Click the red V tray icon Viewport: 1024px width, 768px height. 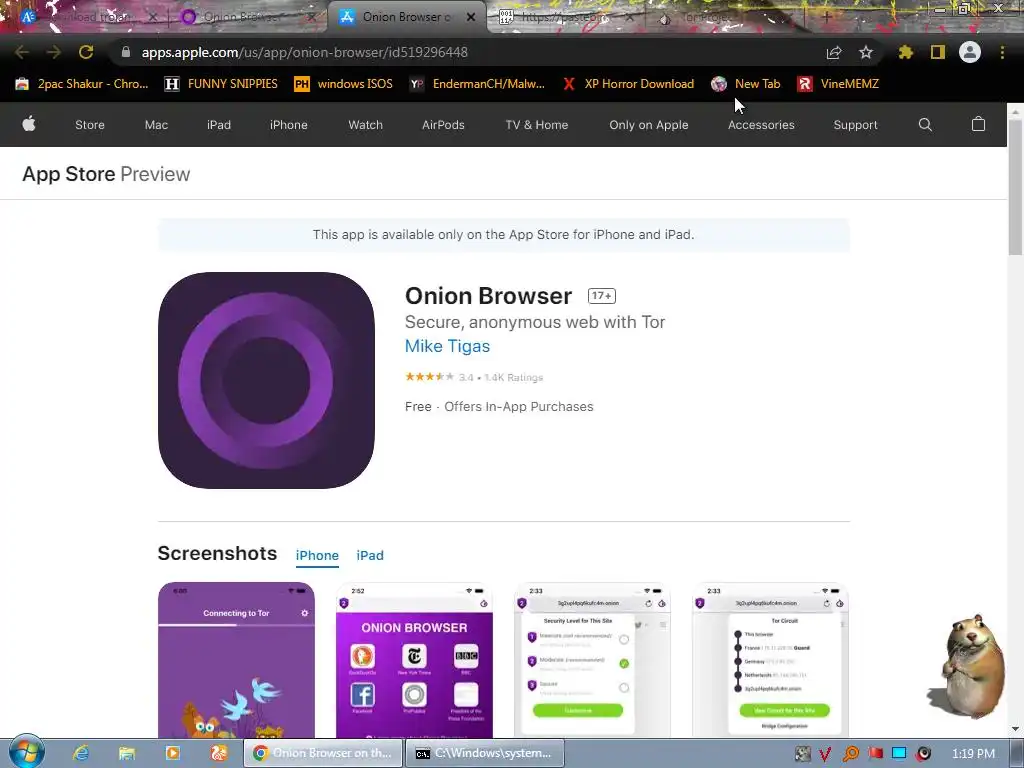(825, 754)
